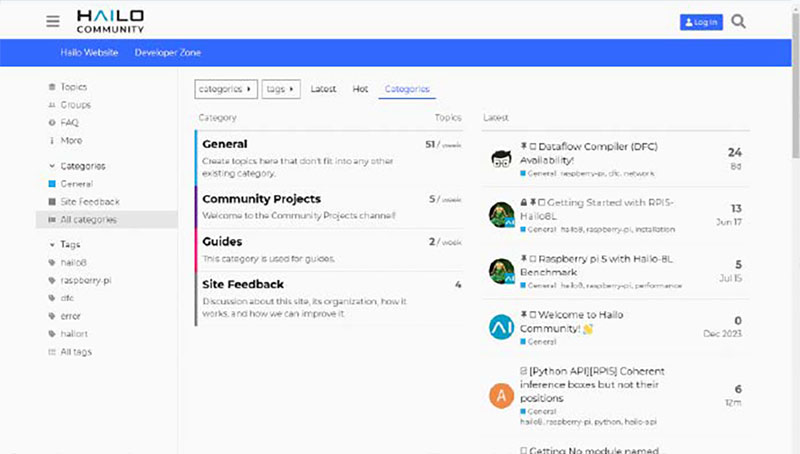This screenshot has height=454, width=800.
Task: Click the hailort tag icon
Action: coord(52,334)
